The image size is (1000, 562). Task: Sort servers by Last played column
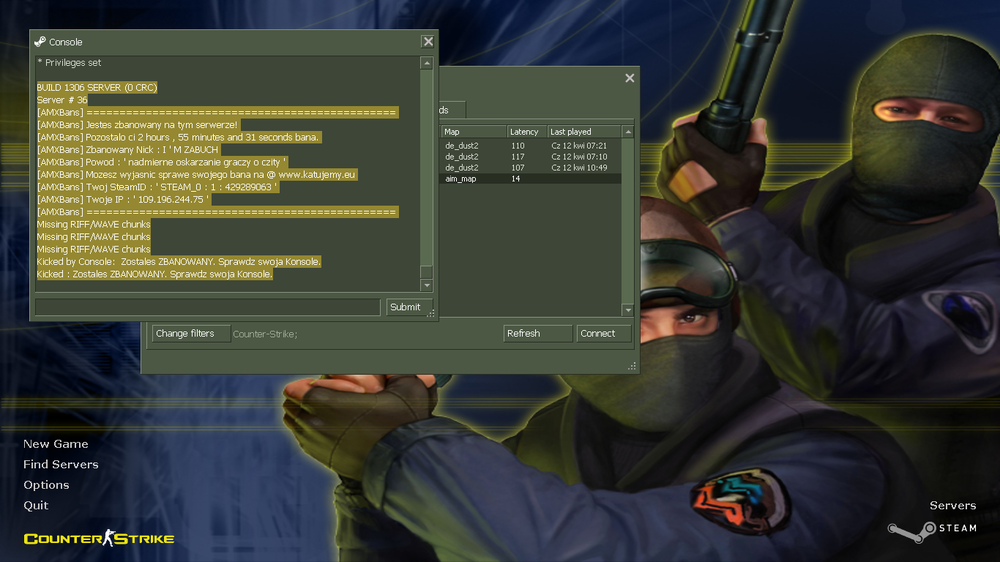click(584, 131)
